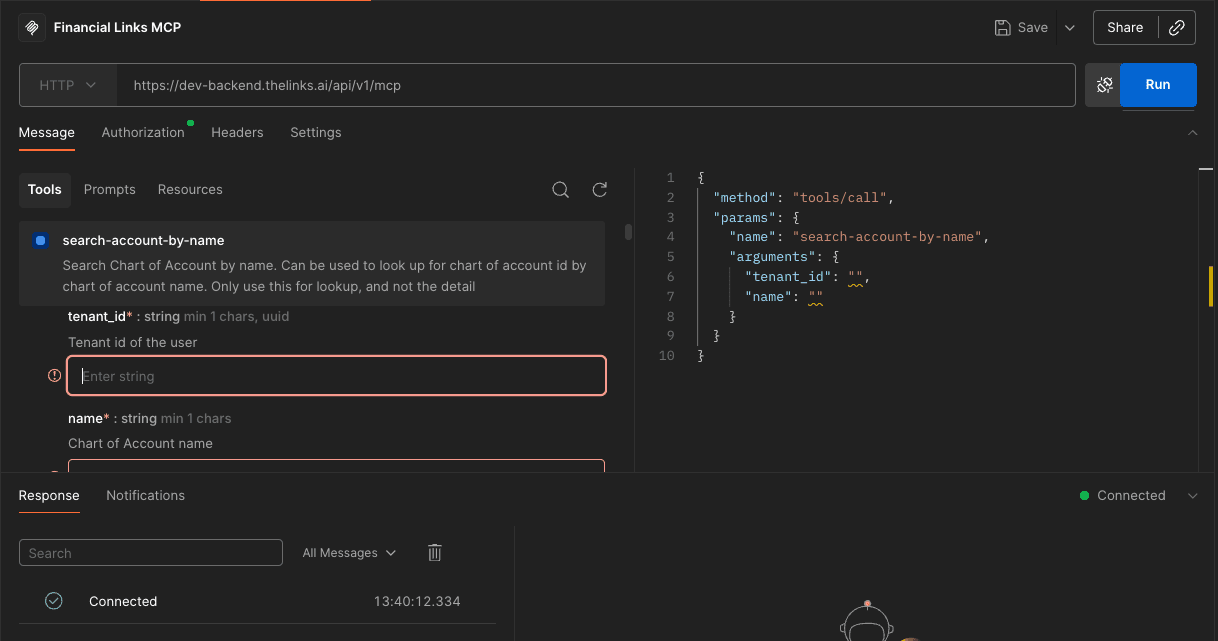Open the Notifications tab

coord(145,495)
